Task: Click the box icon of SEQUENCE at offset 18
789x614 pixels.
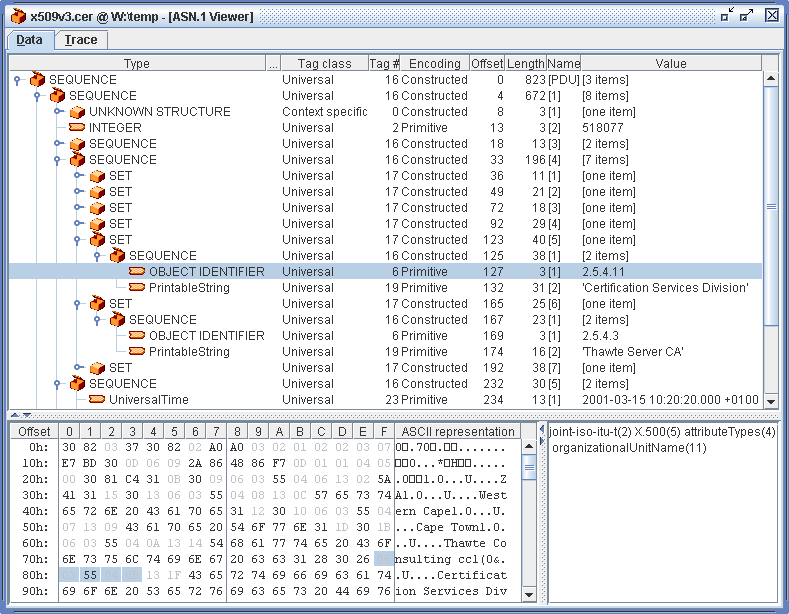Action: pos(77,144)
